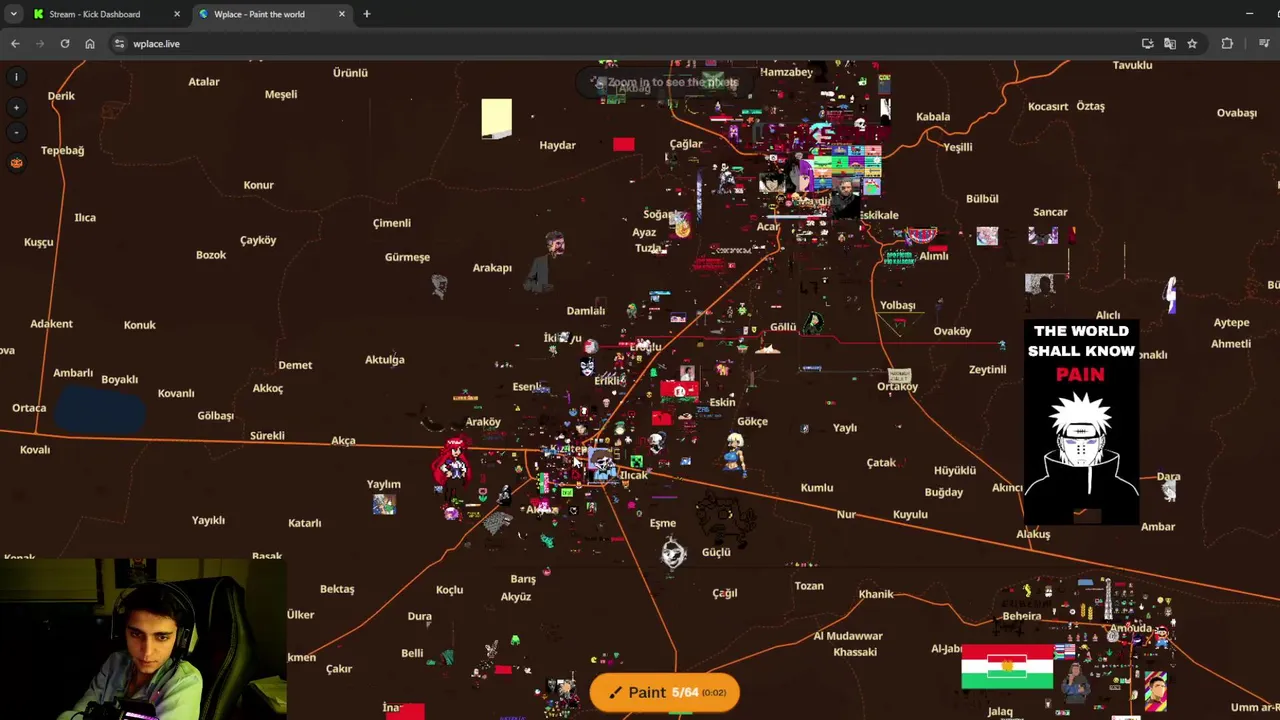Click the Demet map label

click(x=295, y=366)
